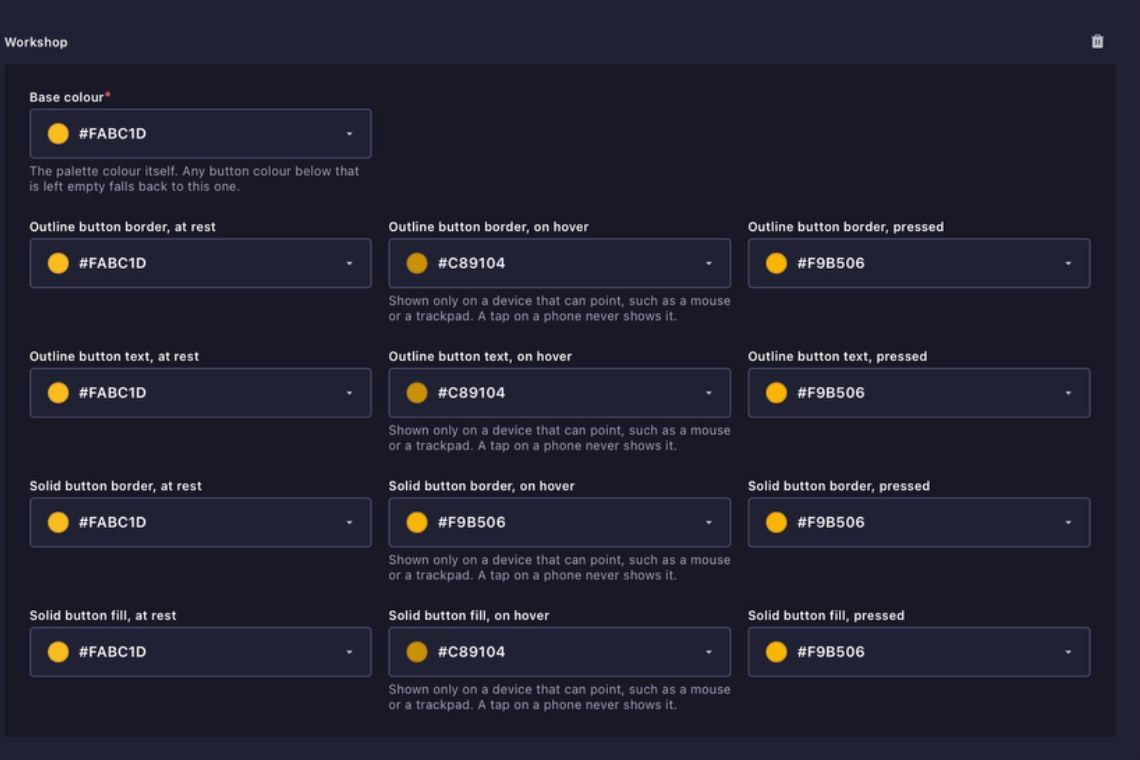Click swatch in Solid button border, on hover

pos(417,522)
